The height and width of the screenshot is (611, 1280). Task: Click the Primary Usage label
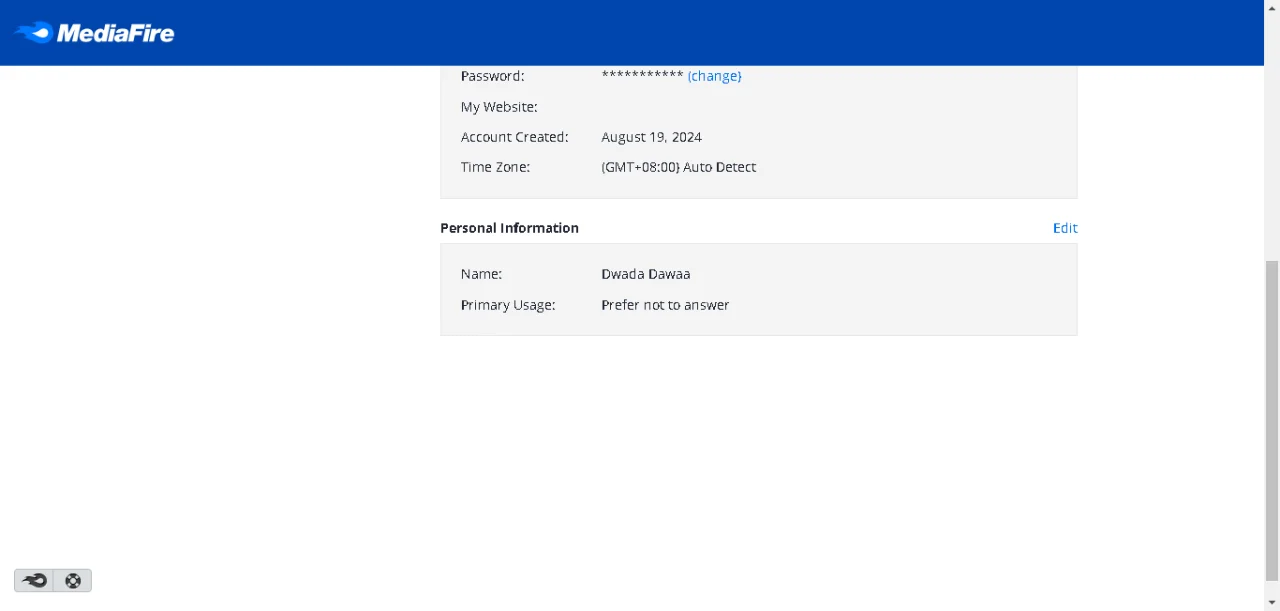point(508,305)
